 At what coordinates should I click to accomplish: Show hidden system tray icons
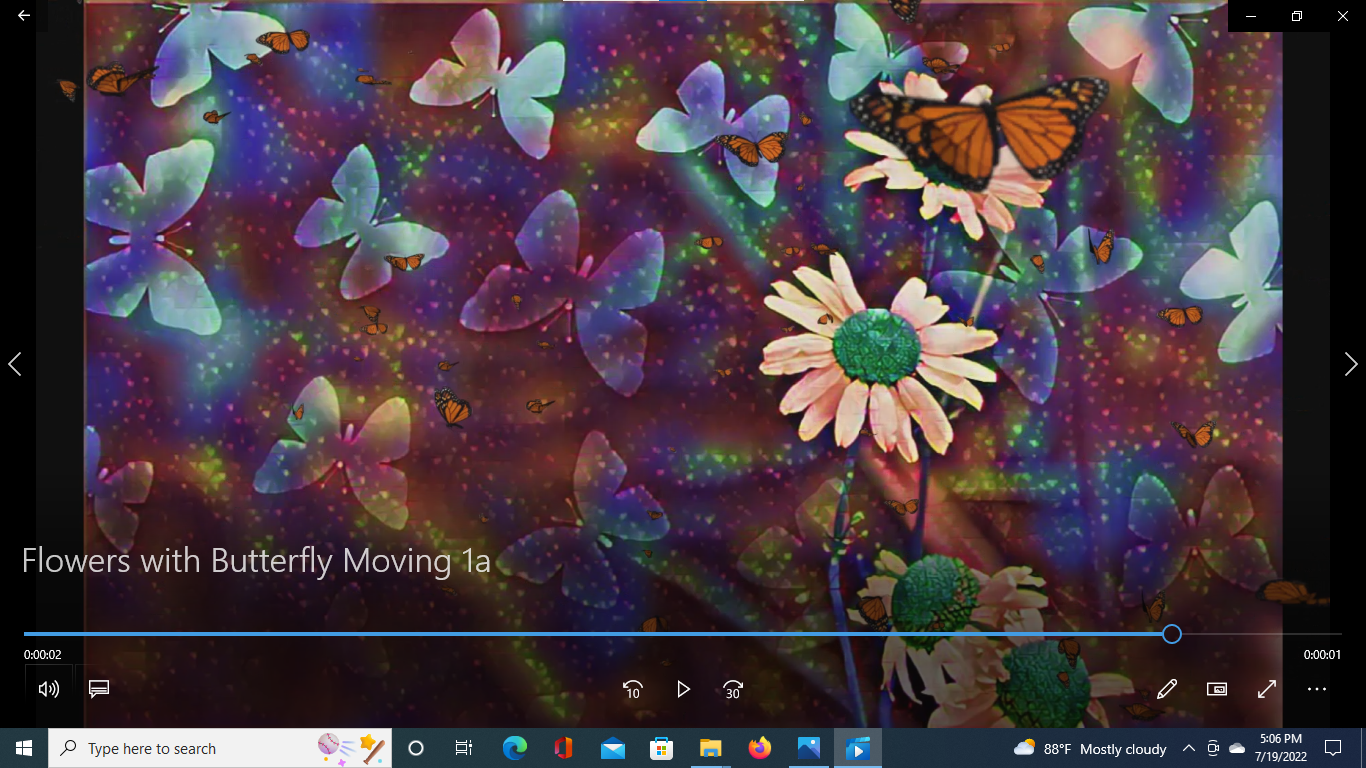(1189, 748)
